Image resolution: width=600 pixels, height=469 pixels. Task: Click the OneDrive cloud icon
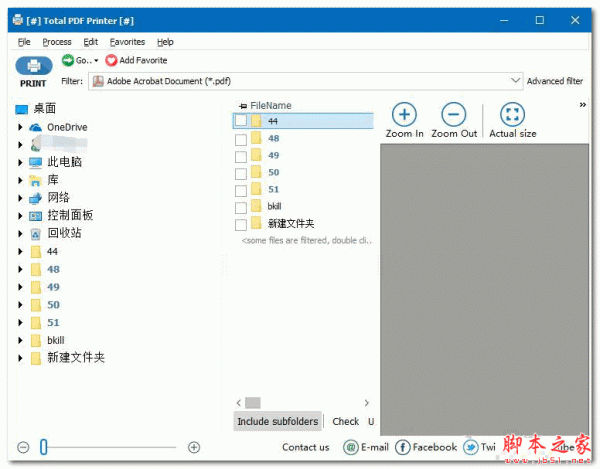coord(36,127)
